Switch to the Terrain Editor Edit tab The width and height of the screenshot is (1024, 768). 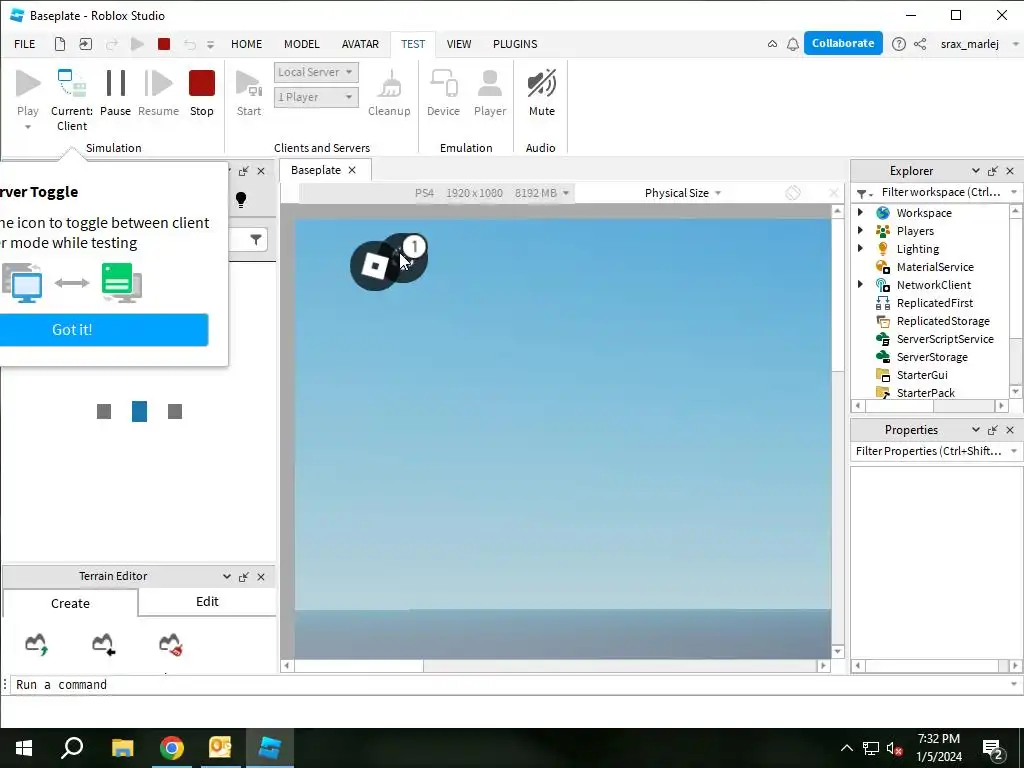[207, 601]
